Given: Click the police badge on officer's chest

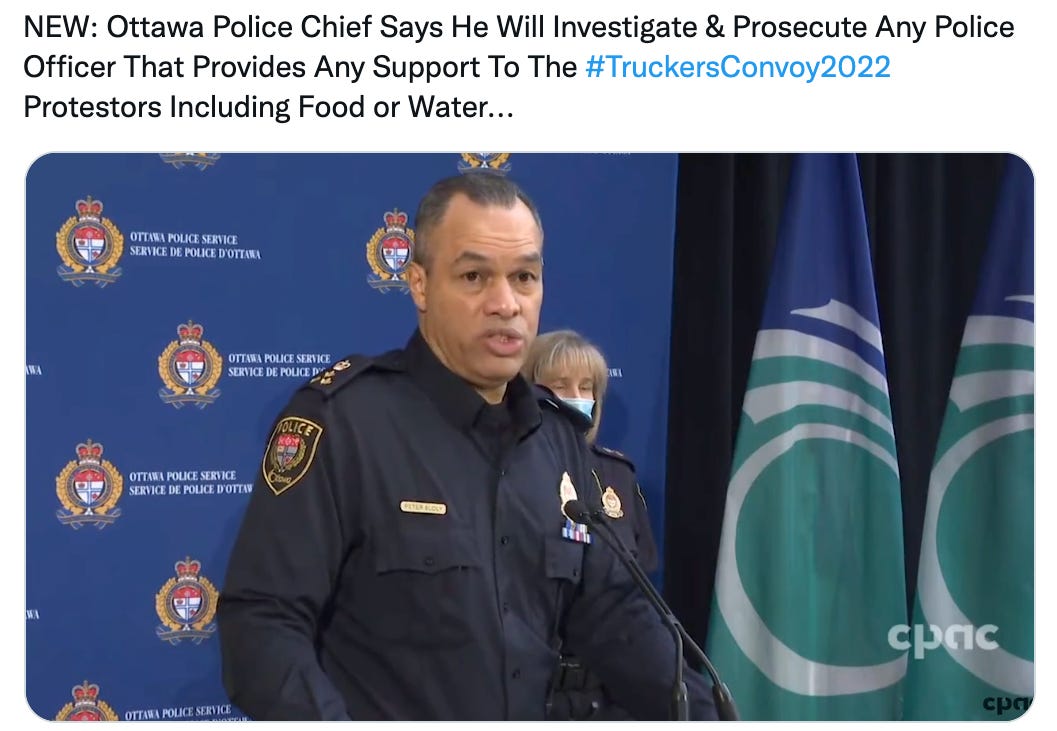Looking at the screenshot, I should [568, 488].
